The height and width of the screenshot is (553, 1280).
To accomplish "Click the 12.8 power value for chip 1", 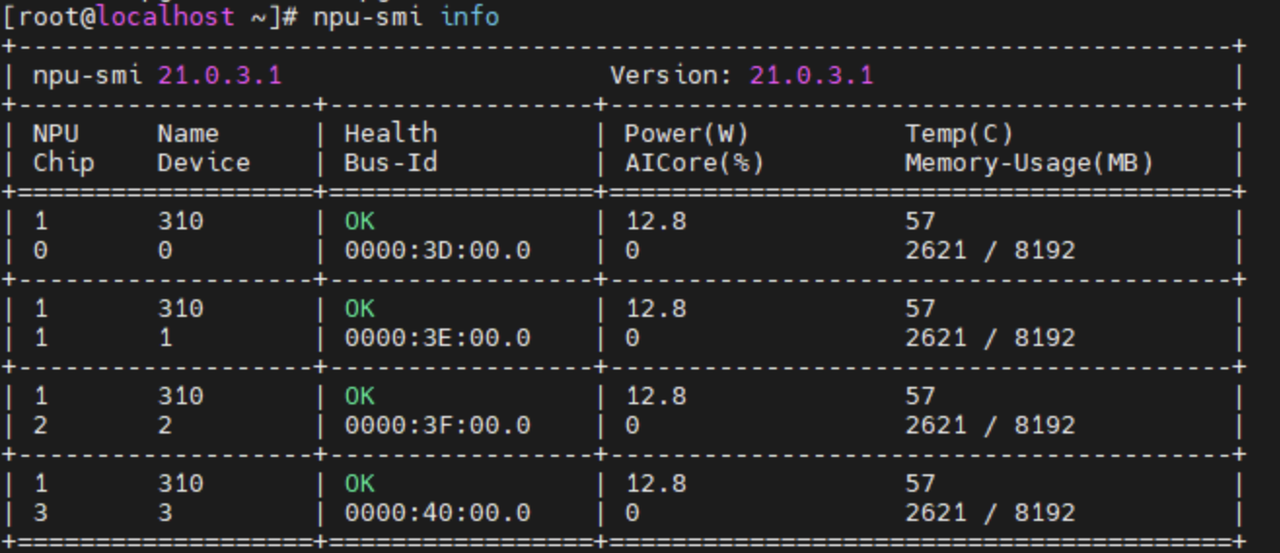I will tap(656, 309).
